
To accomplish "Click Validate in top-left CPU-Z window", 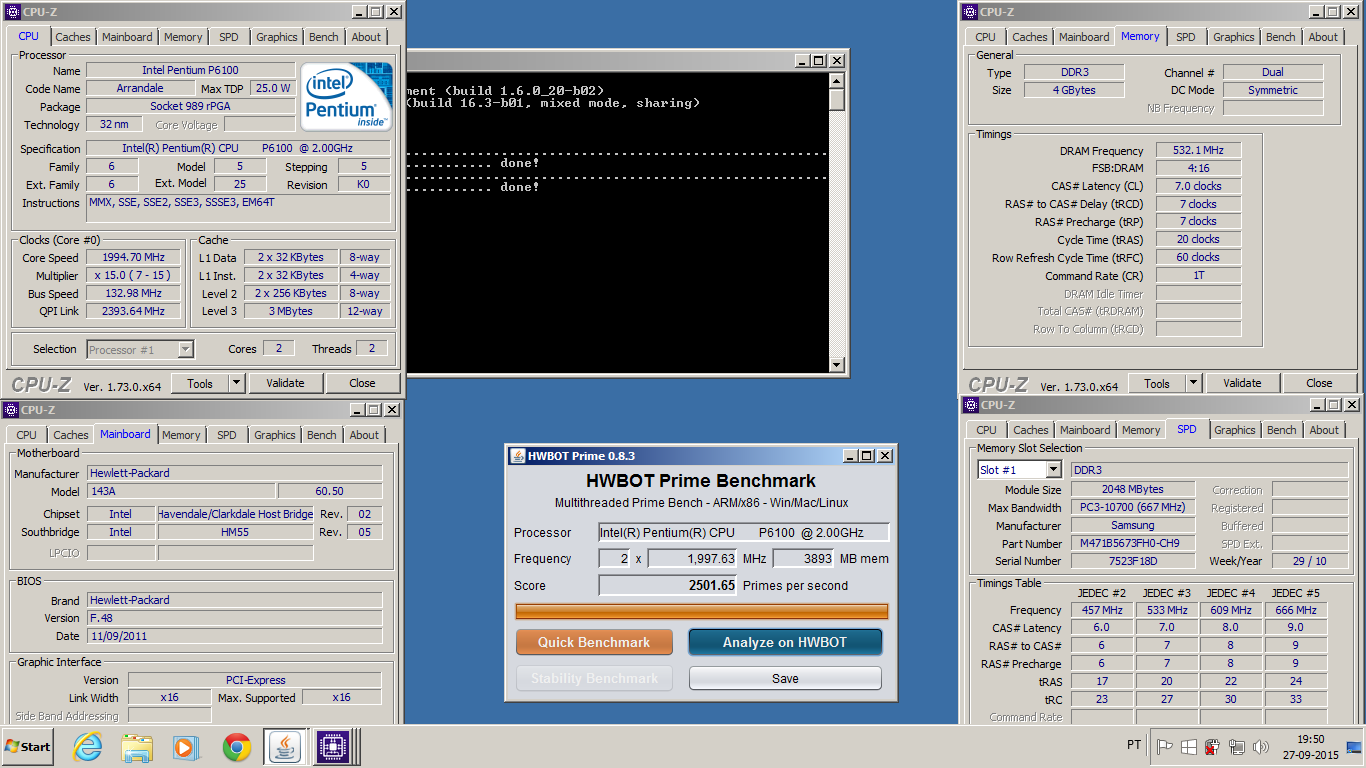I will [285, 383].
